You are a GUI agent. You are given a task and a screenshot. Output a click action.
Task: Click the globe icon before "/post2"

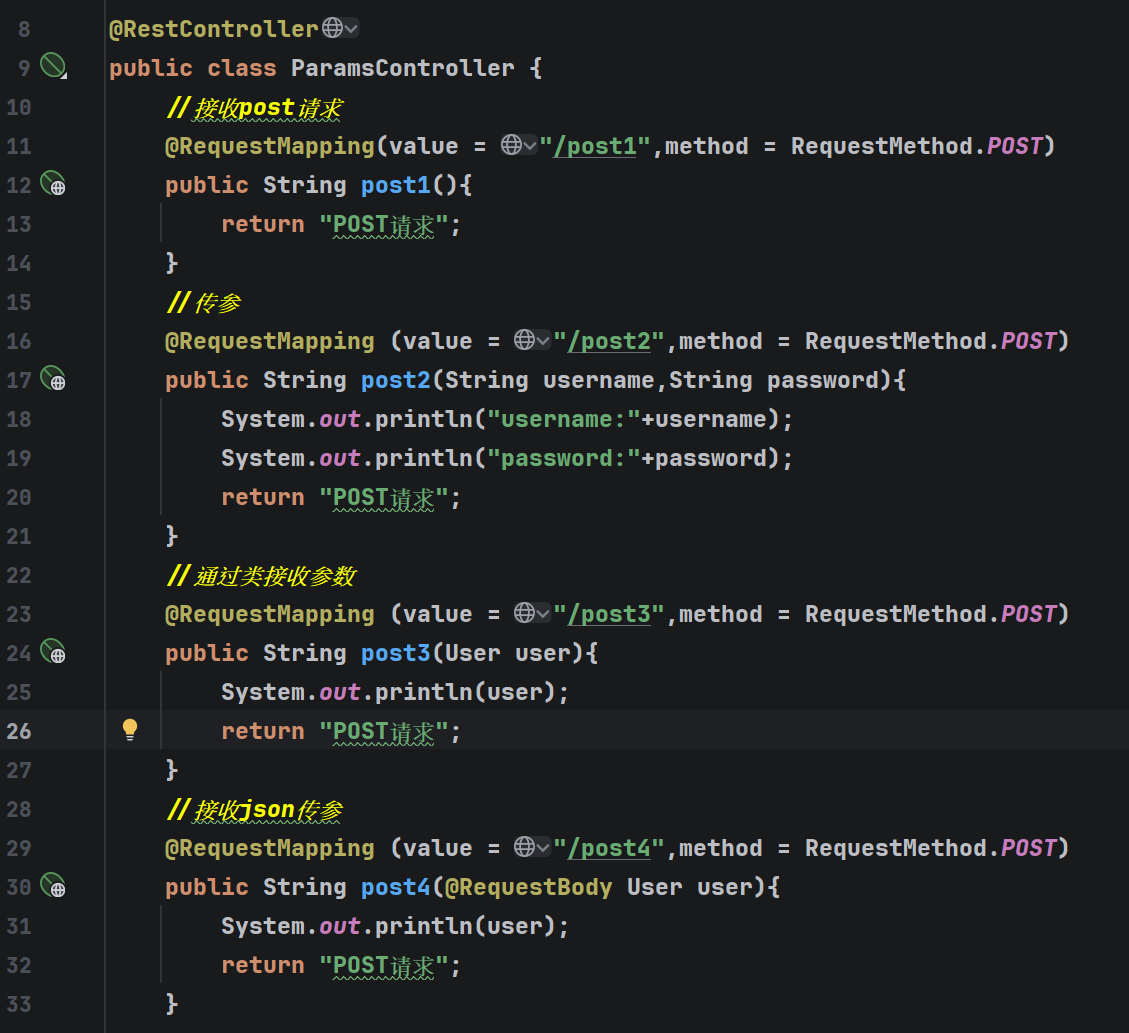coord(525,341)
